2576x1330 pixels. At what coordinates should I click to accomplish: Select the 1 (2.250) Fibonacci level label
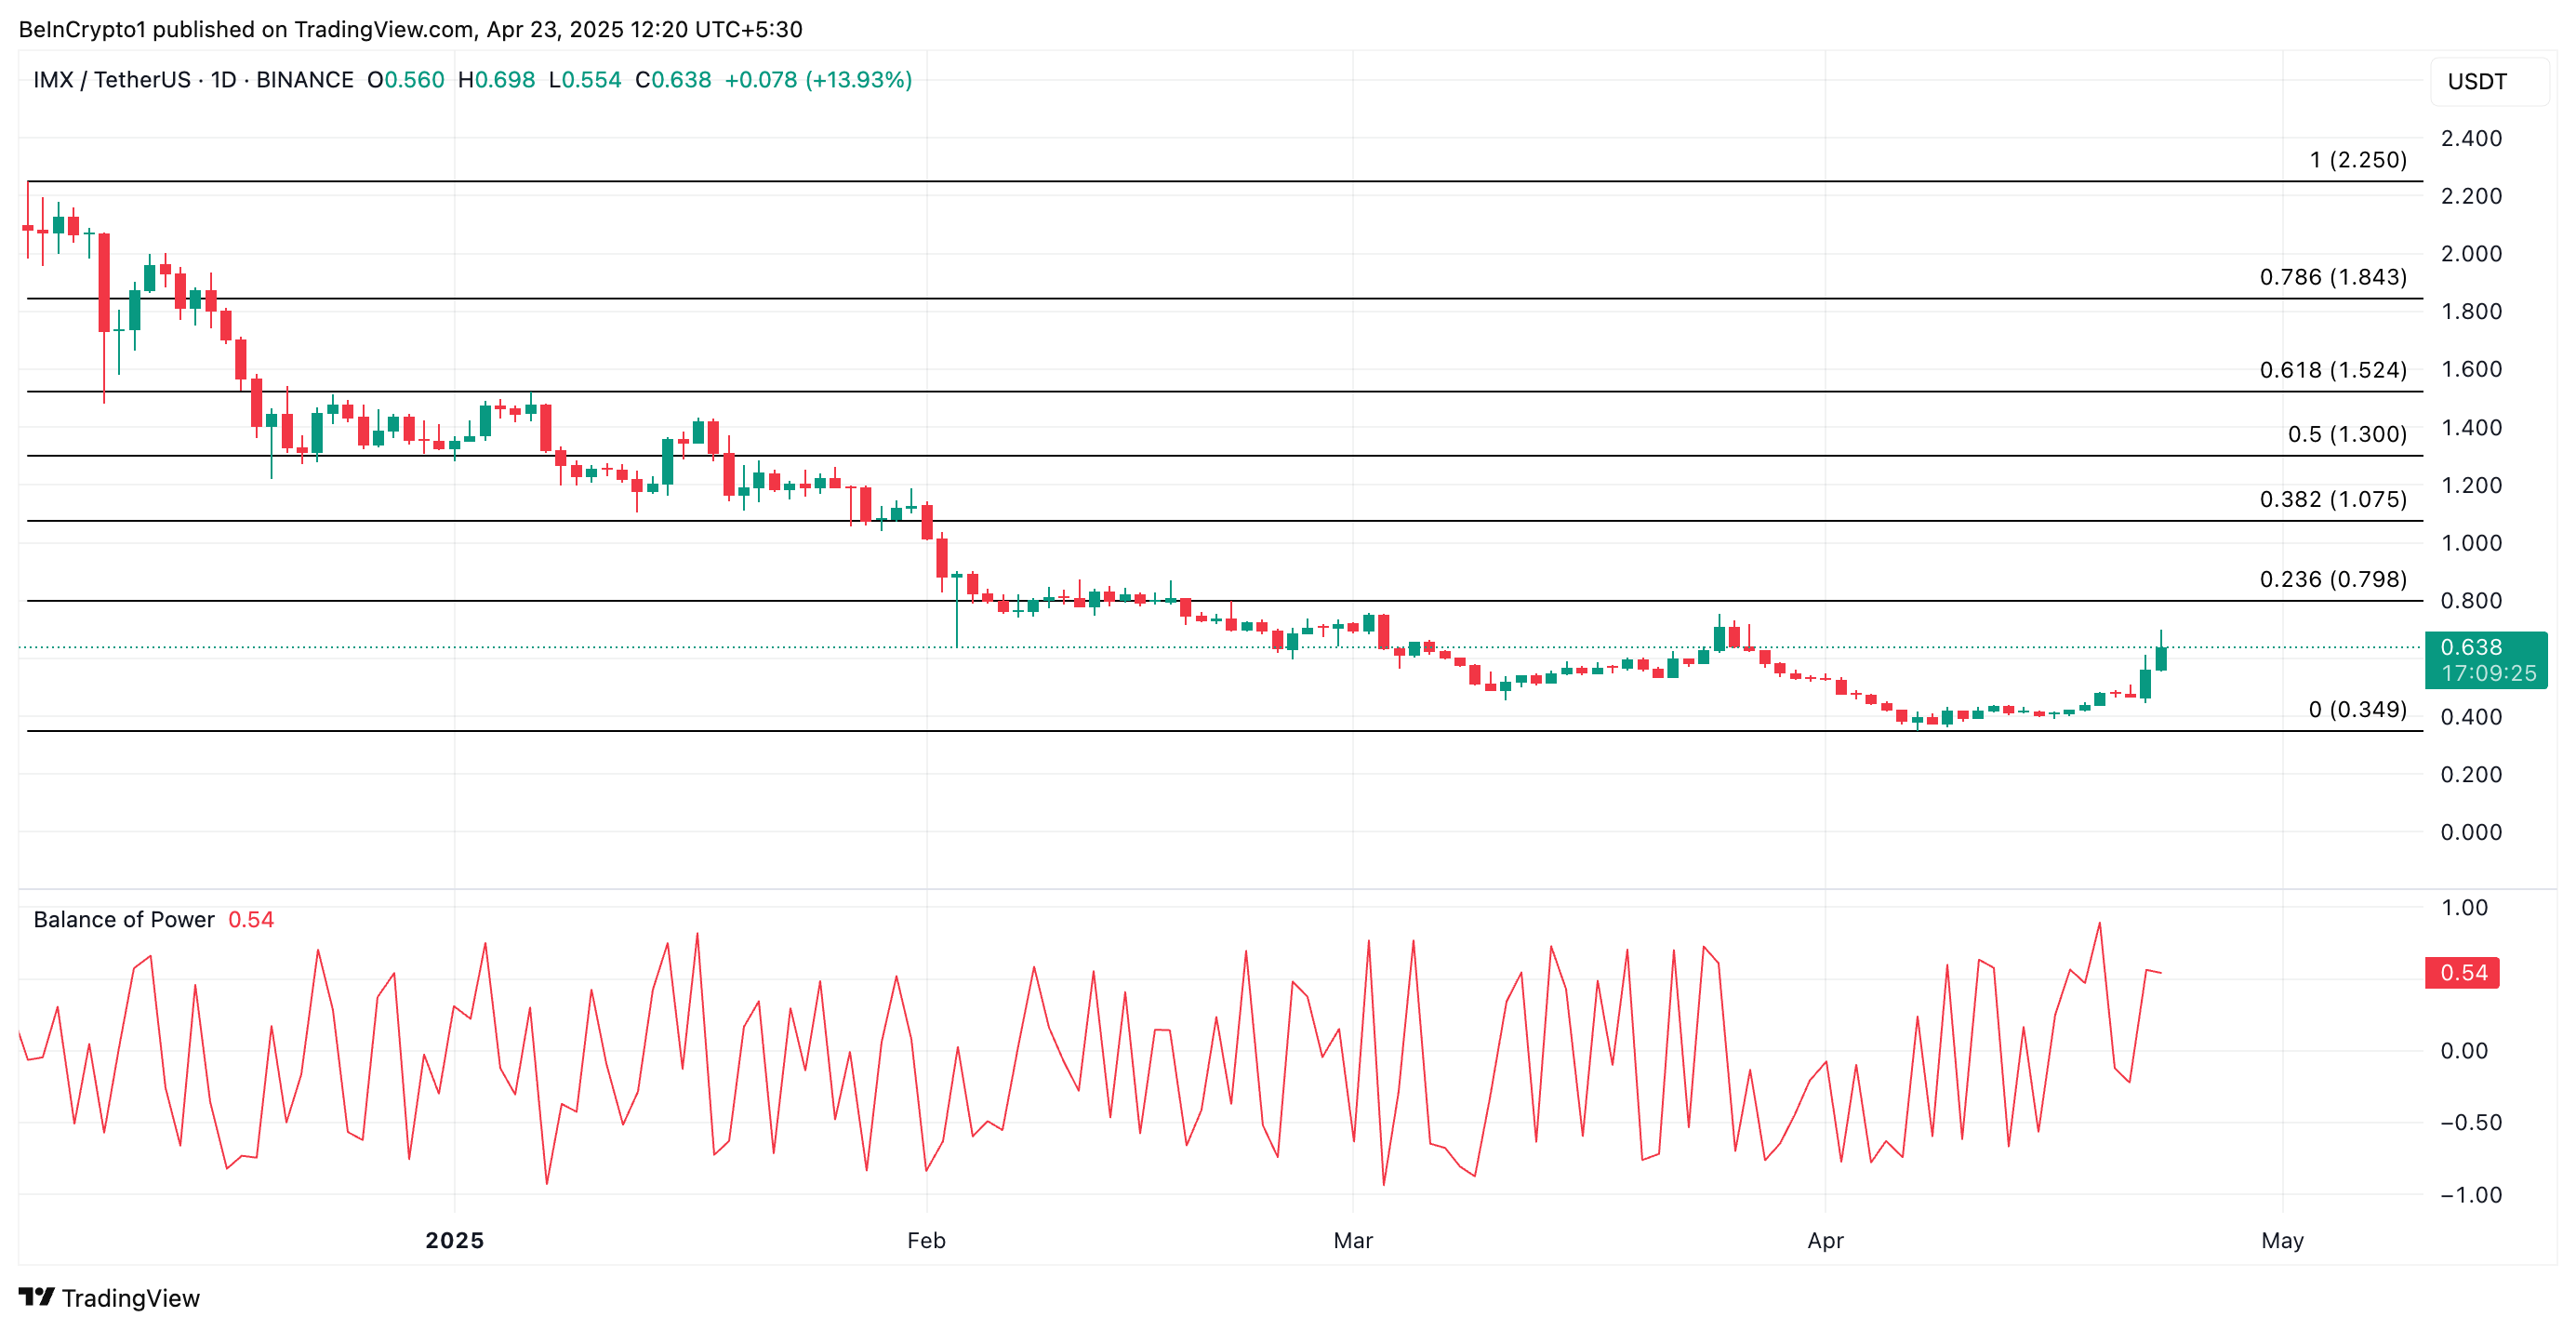(2357, 160)
